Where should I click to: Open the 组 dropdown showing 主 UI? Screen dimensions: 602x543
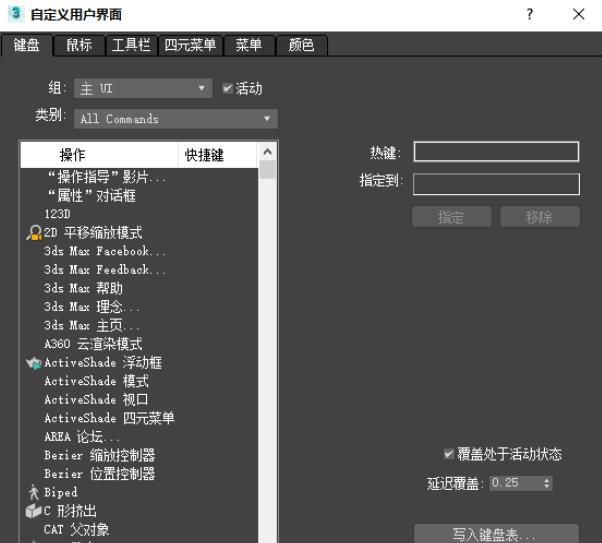click(x=143, y=88)
